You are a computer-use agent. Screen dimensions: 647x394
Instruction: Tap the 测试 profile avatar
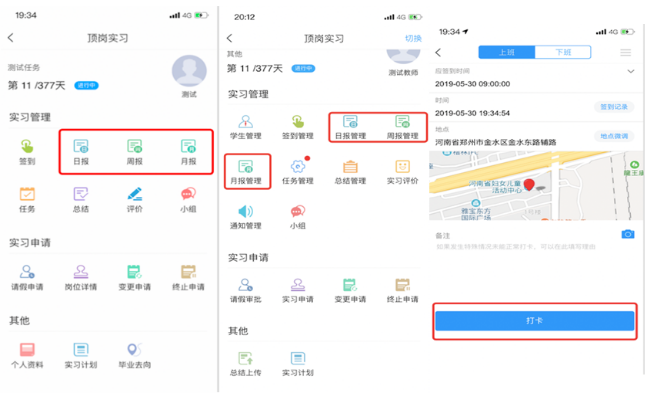189,71
